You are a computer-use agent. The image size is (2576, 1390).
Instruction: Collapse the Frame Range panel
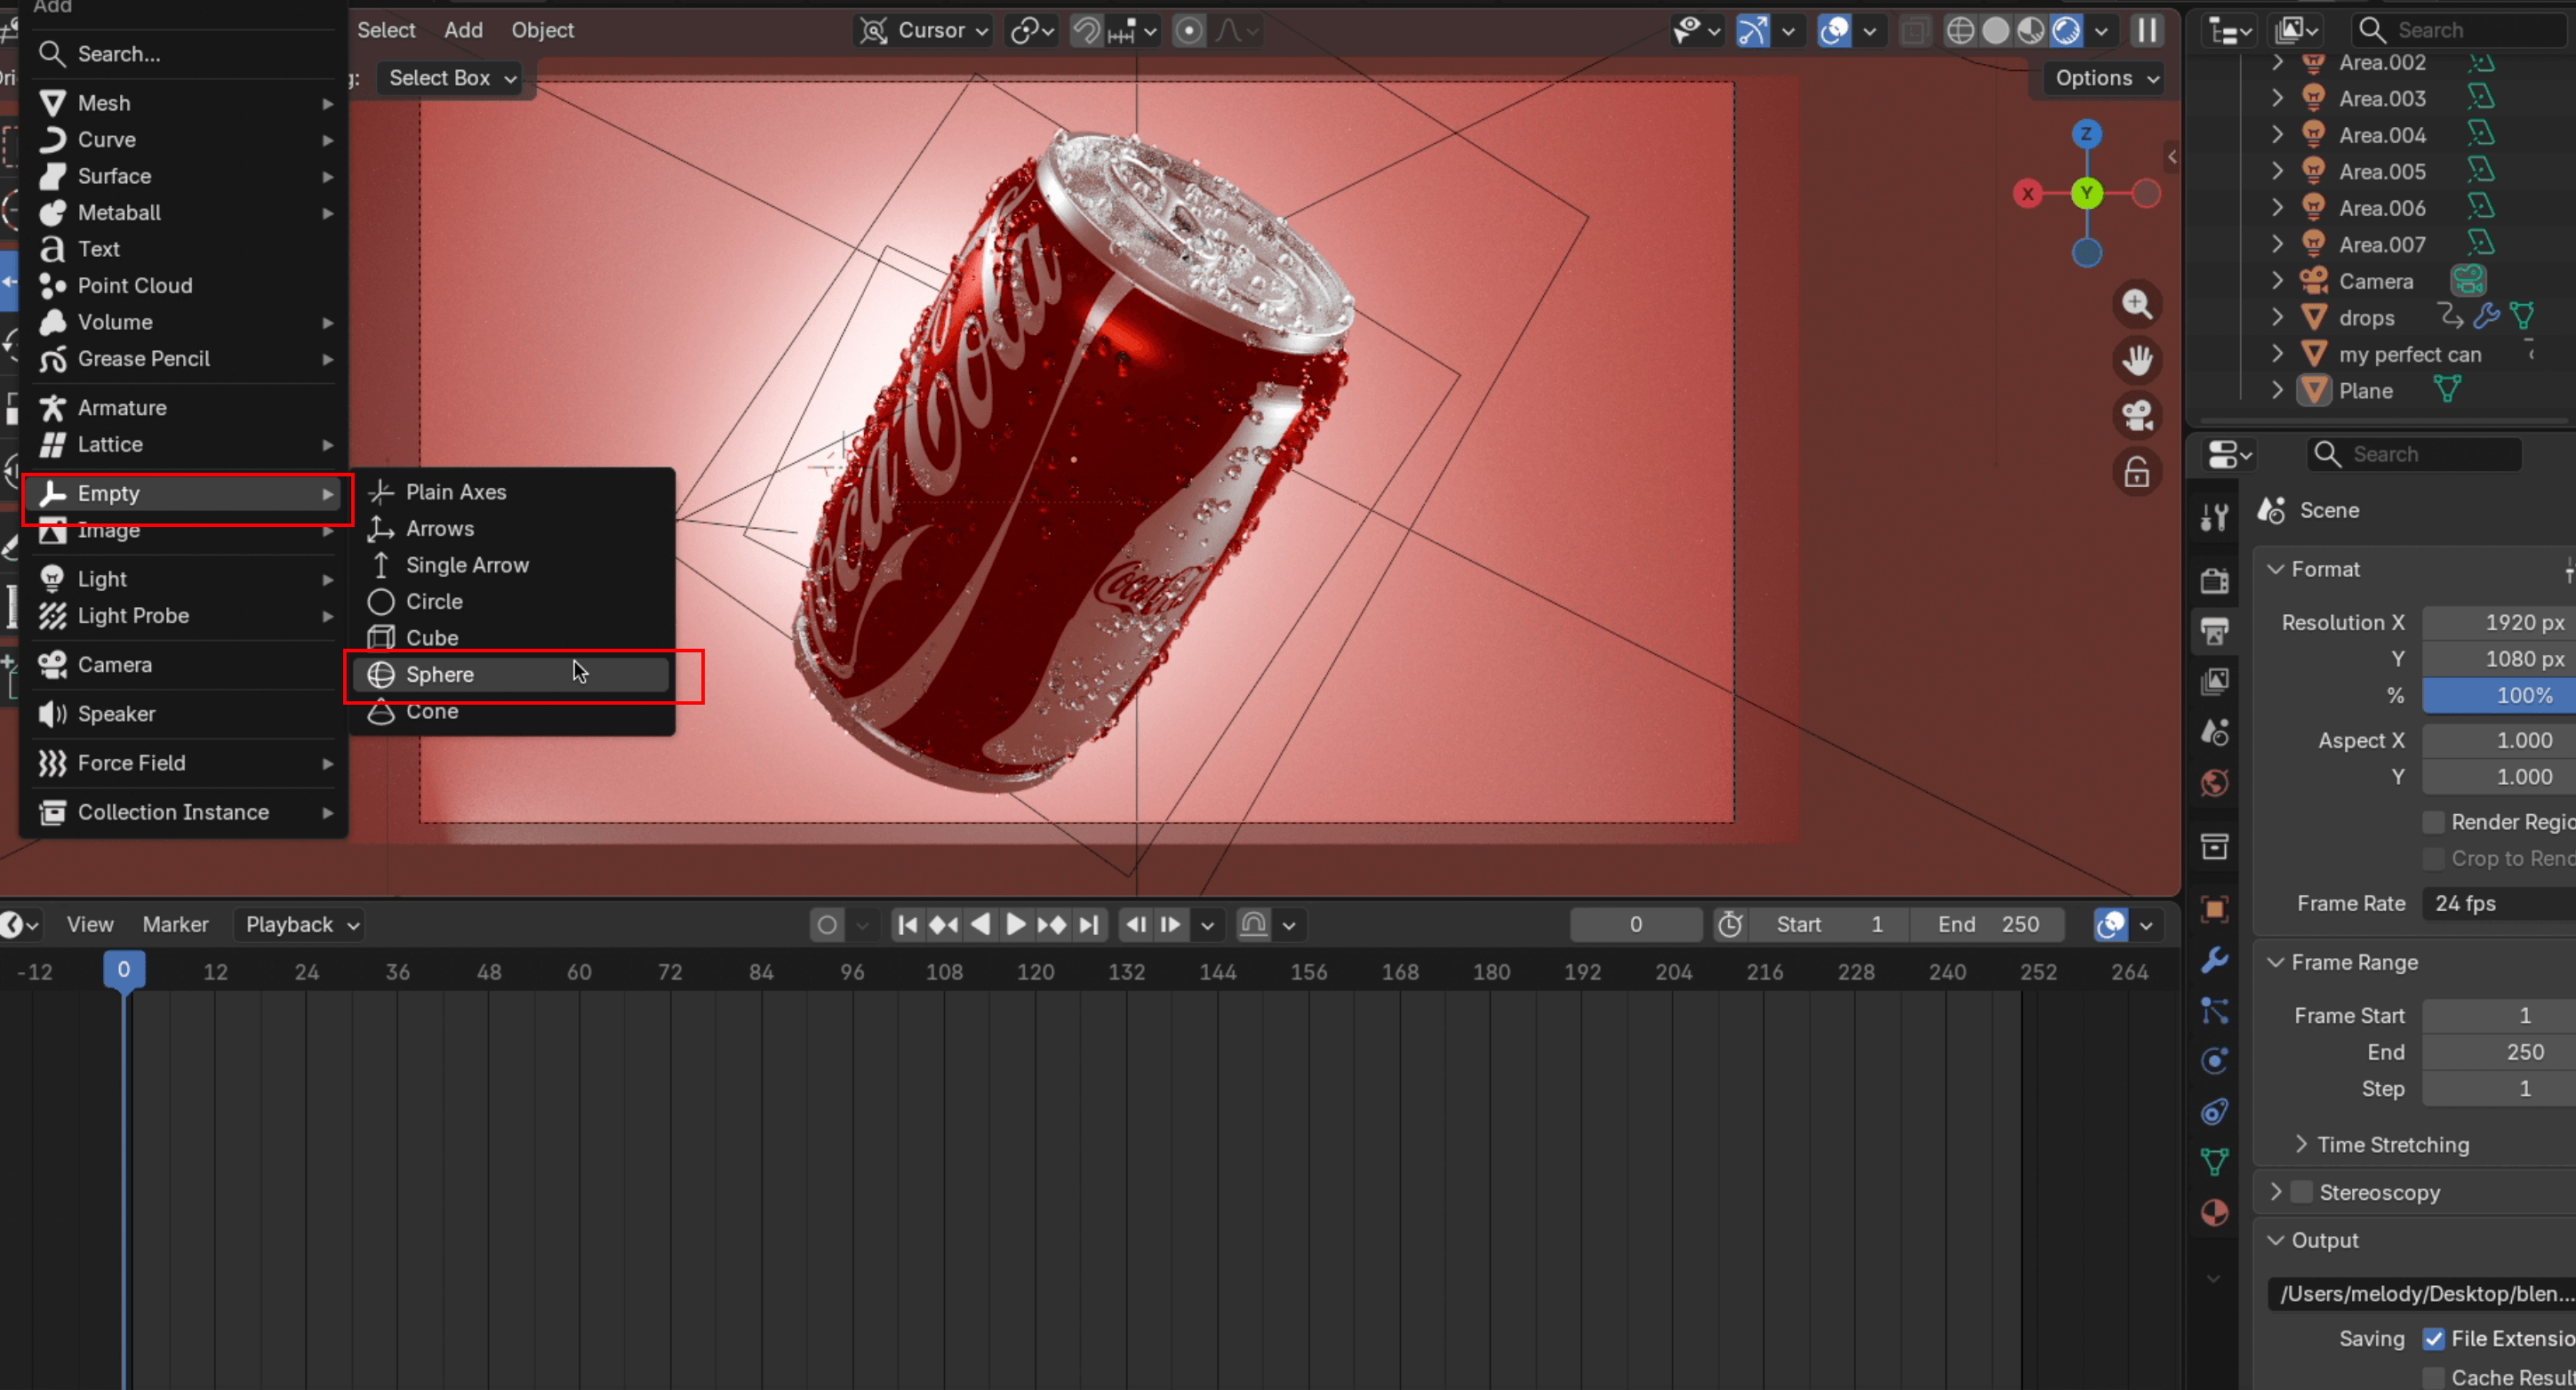(2275, 962)
